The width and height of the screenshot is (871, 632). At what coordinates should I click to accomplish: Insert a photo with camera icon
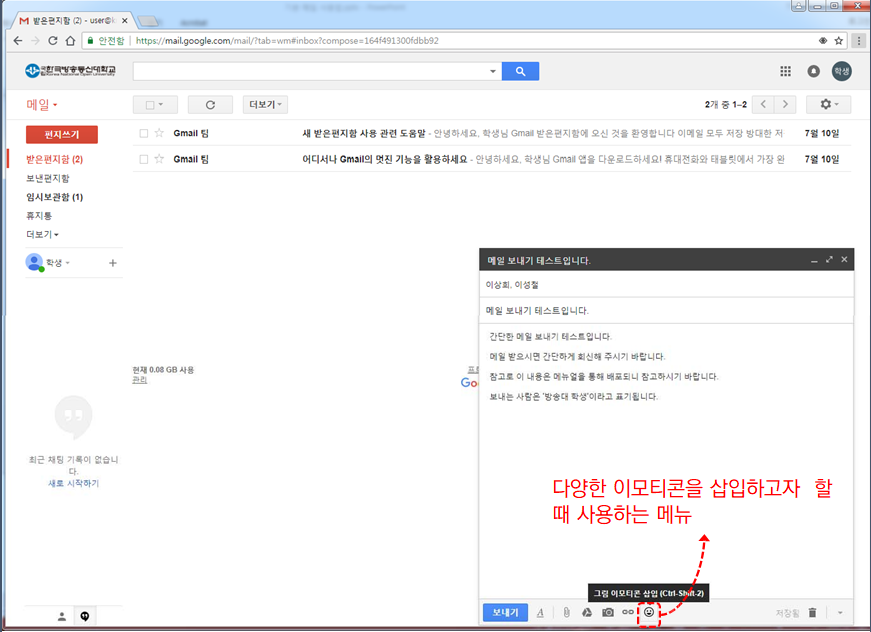[x=608, y=612]
